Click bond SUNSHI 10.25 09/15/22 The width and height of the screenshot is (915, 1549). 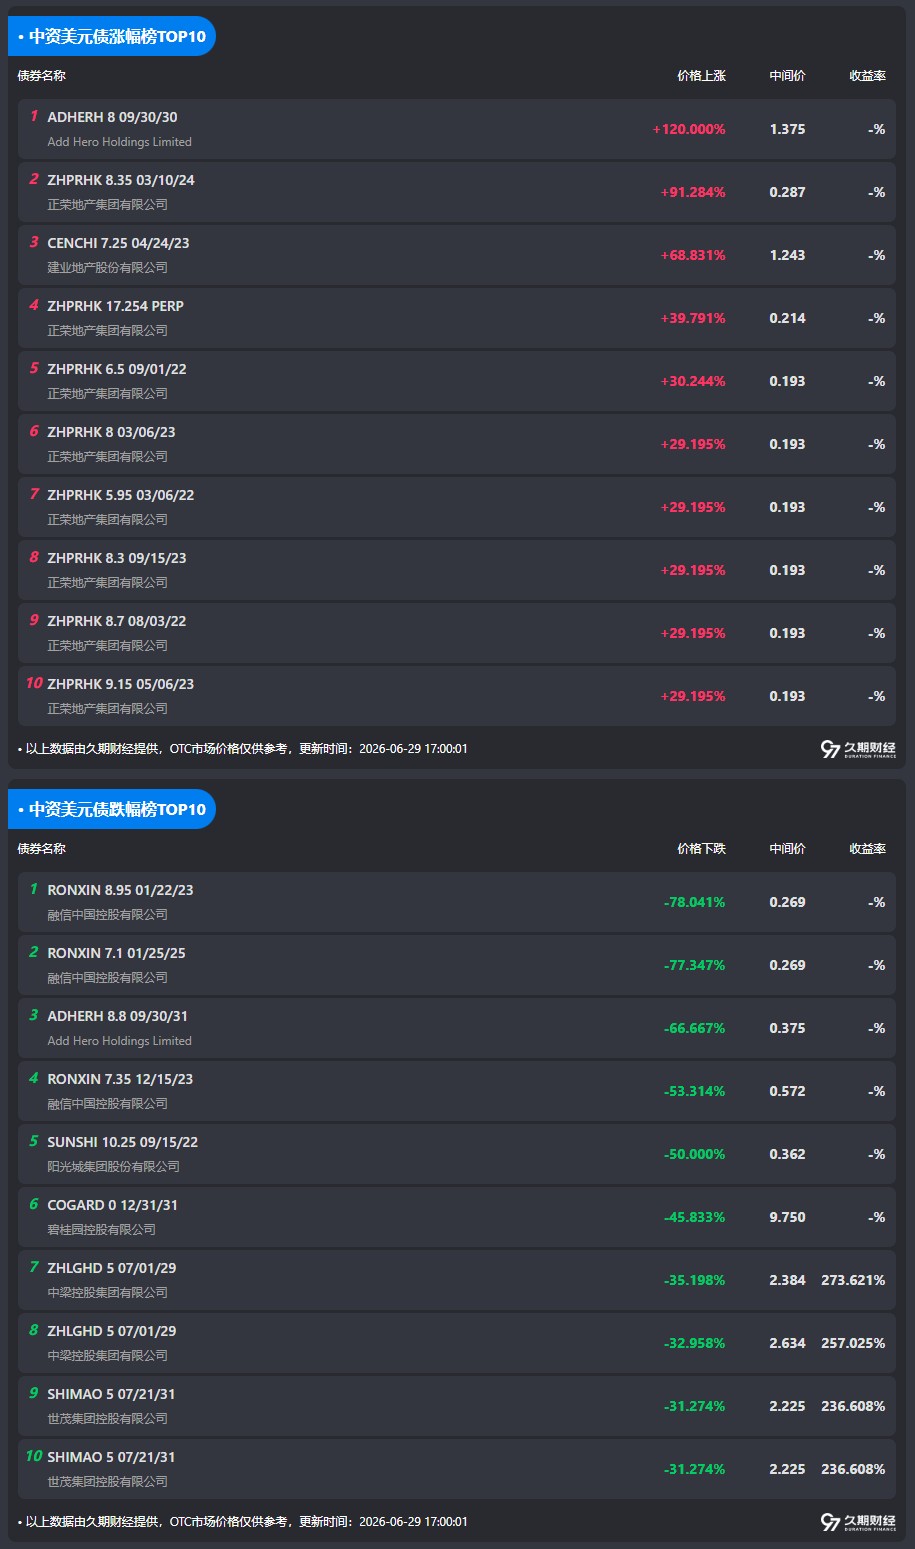(122, 1142)
